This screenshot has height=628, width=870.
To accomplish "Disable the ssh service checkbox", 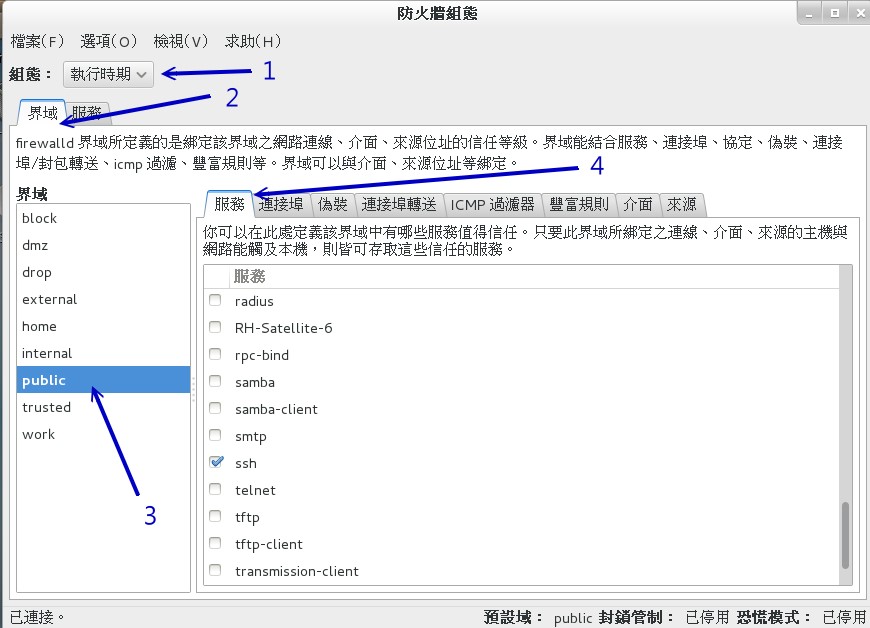I will [215, 462].
